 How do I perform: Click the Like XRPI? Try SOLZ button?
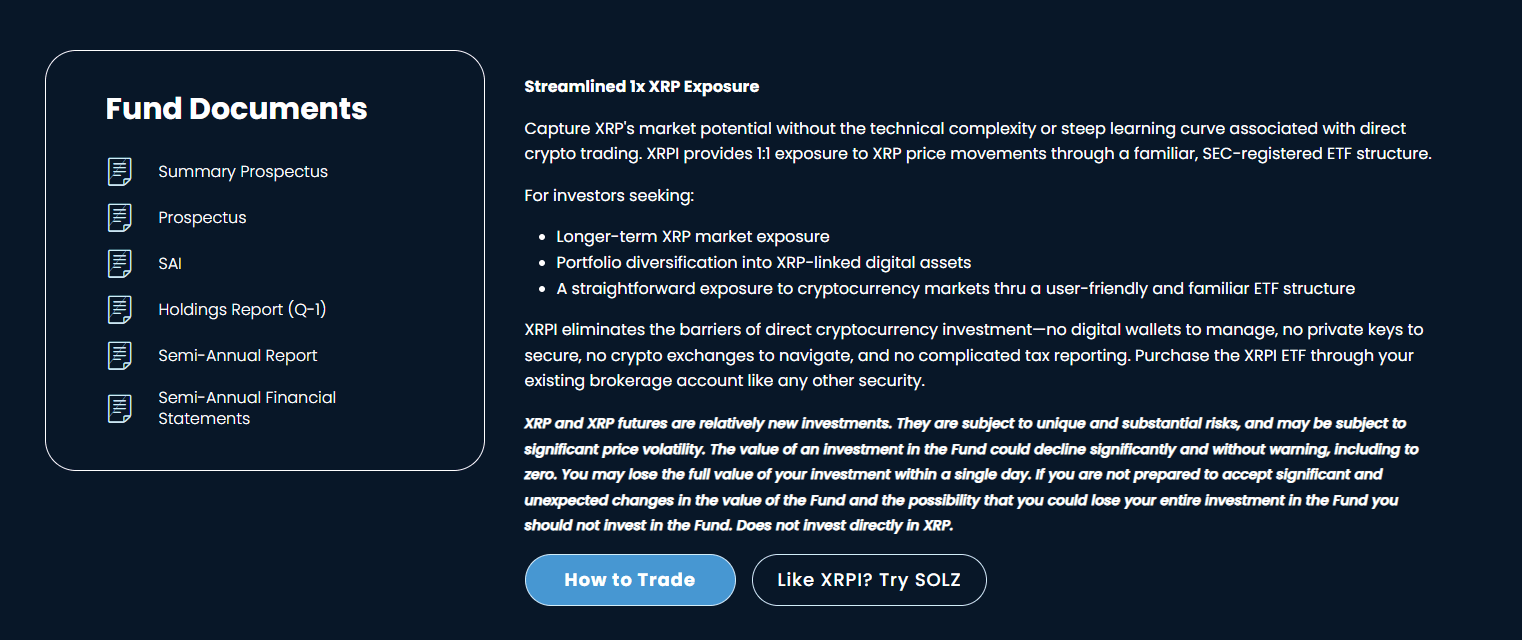click(x=869, y=579)
